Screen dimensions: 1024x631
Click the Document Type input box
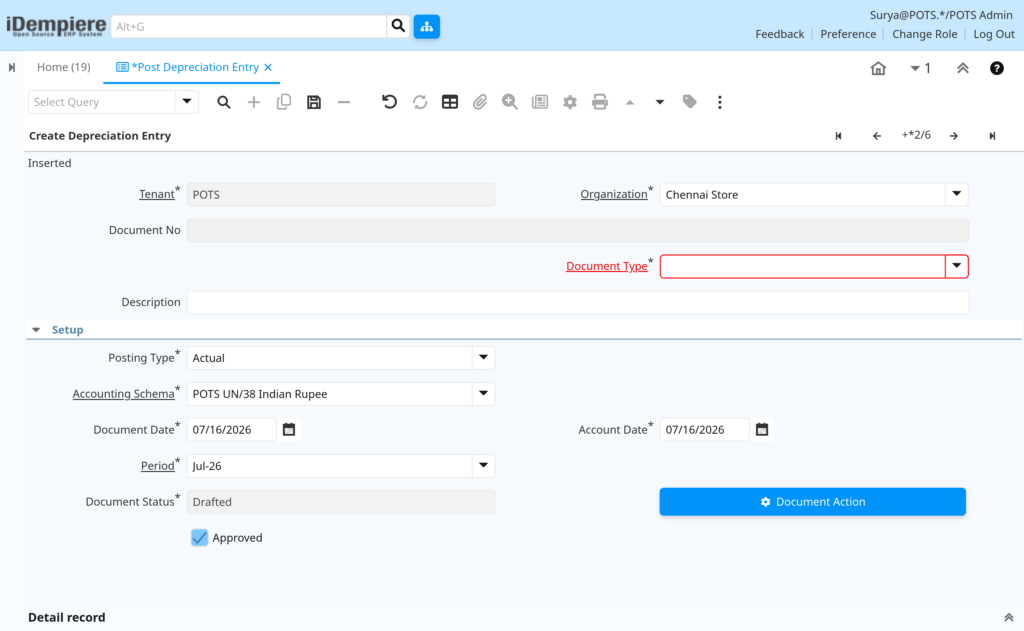pyautogui.click(x=803, y=266)
